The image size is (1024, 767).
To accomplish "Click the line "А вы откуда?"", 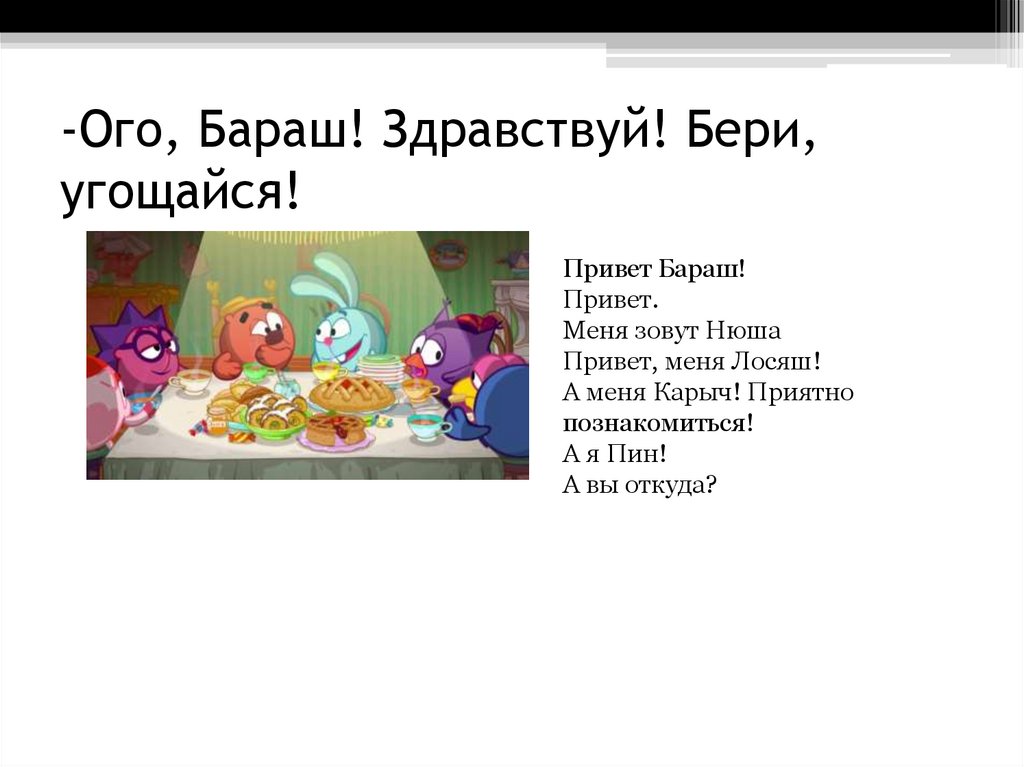I will 639,485.
